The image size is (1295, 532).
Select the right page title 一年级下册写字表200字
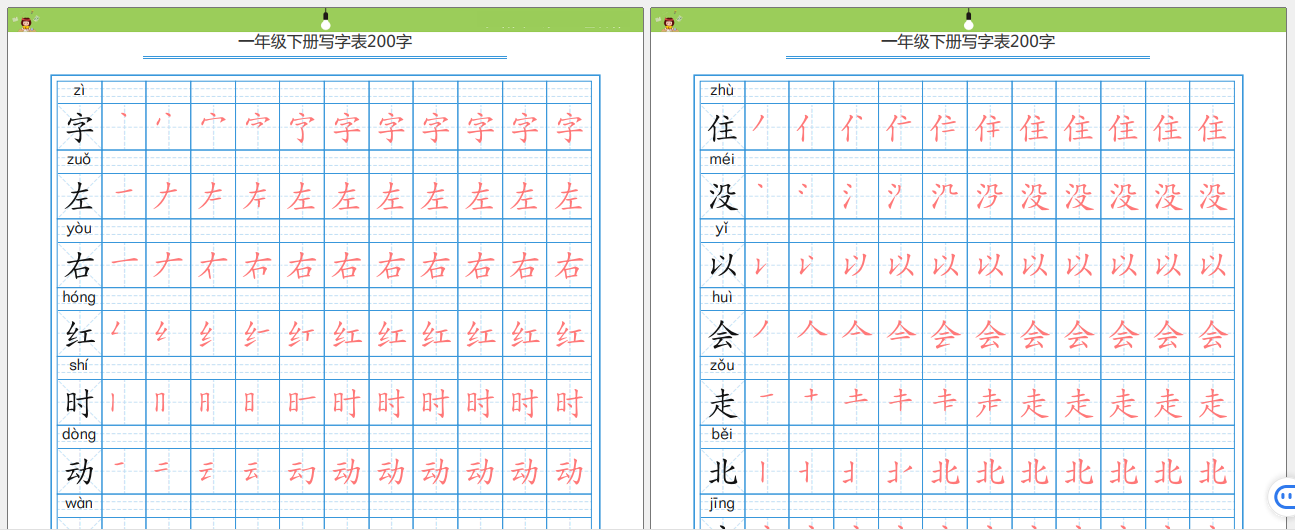(x=968, y=42)
